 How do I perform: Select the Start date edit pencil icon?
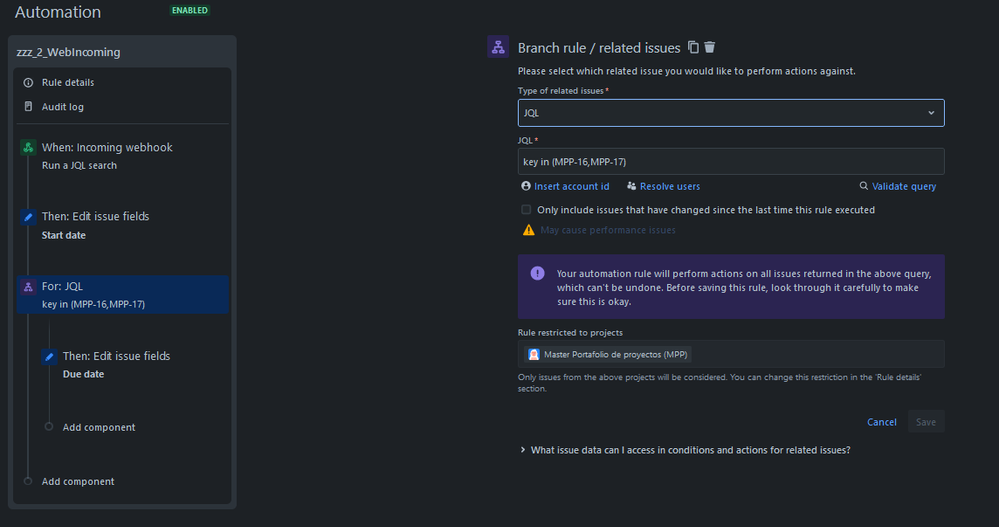(x=28, y=217)
